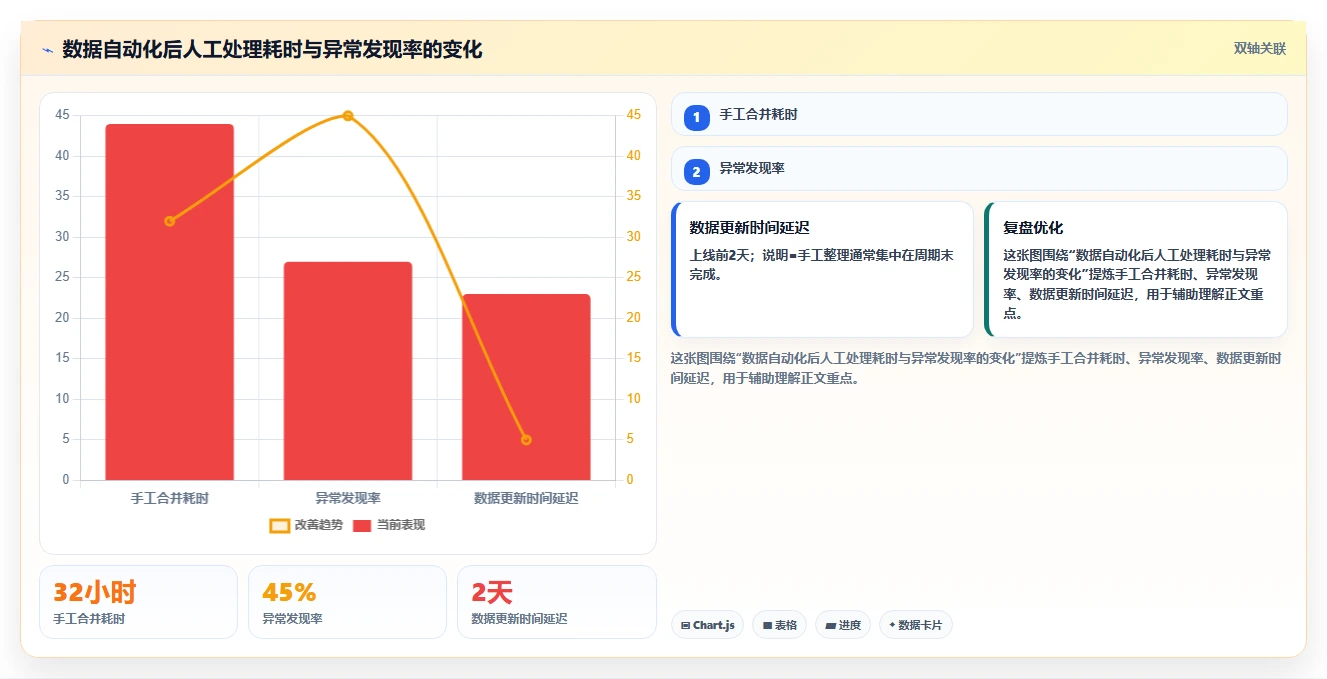This screenshot has width=1327, height=679.
Task: Click the 数据卡片 tag chip
Action: (x=916, y=625)
